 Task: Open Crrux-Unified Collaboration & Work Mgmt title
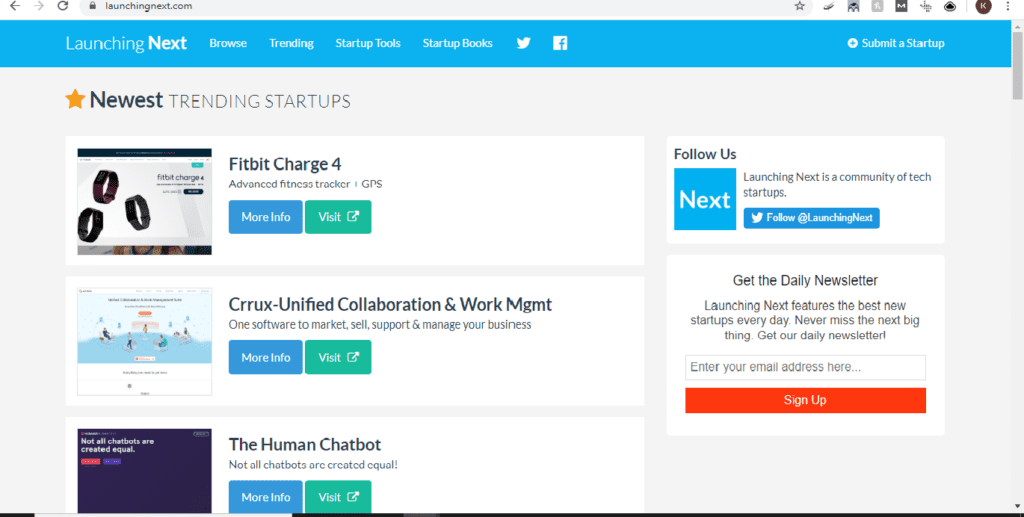[390, 304]
